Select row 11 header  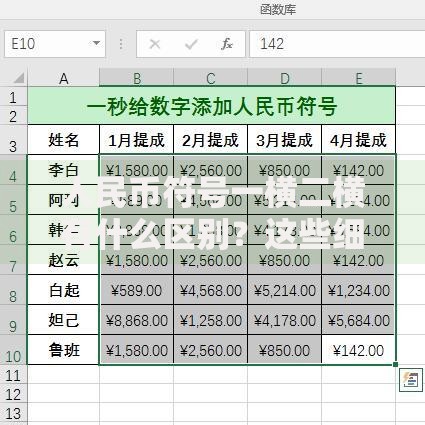(x=13, y=374)
